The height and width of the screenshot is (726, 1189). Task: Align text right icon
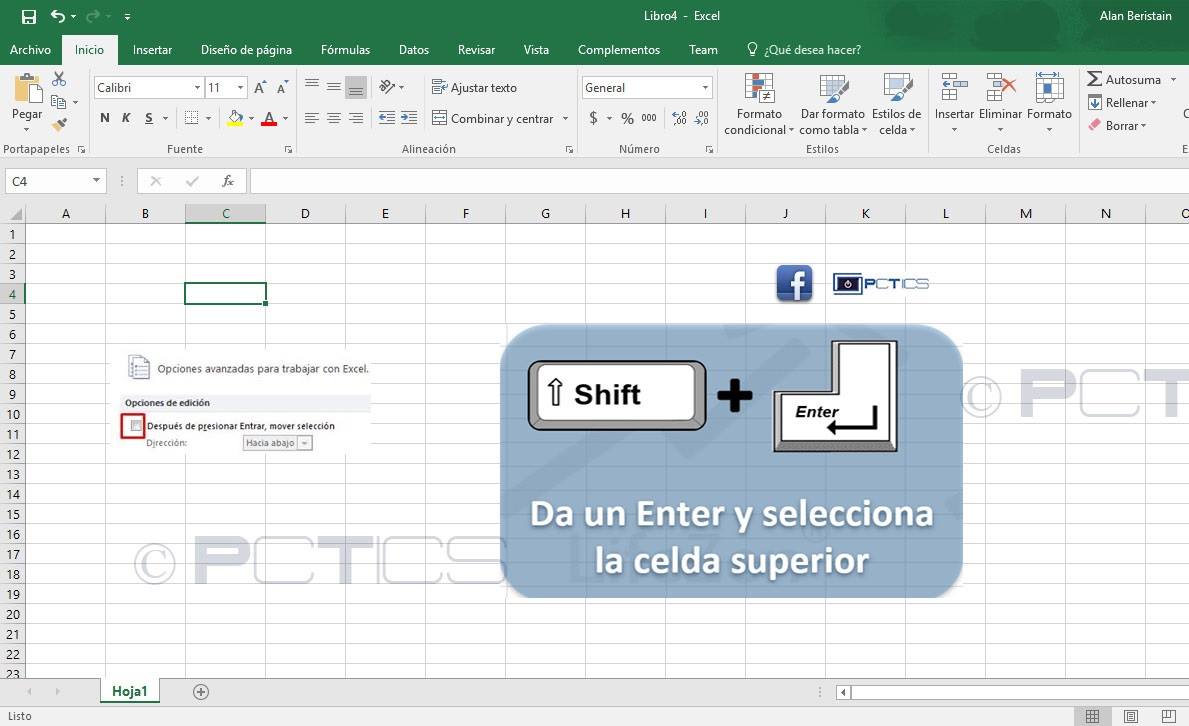pos(356,118)
